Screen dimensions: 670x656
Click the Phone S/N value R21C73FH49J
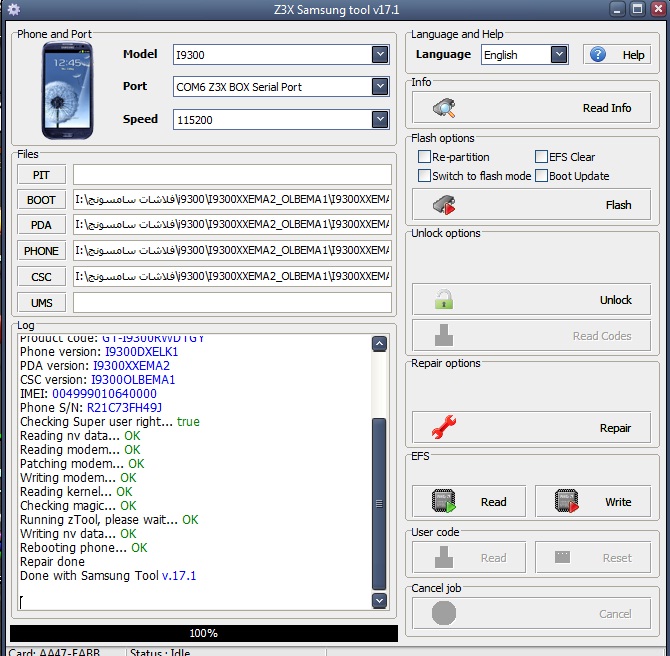click(x=124, y=408)
